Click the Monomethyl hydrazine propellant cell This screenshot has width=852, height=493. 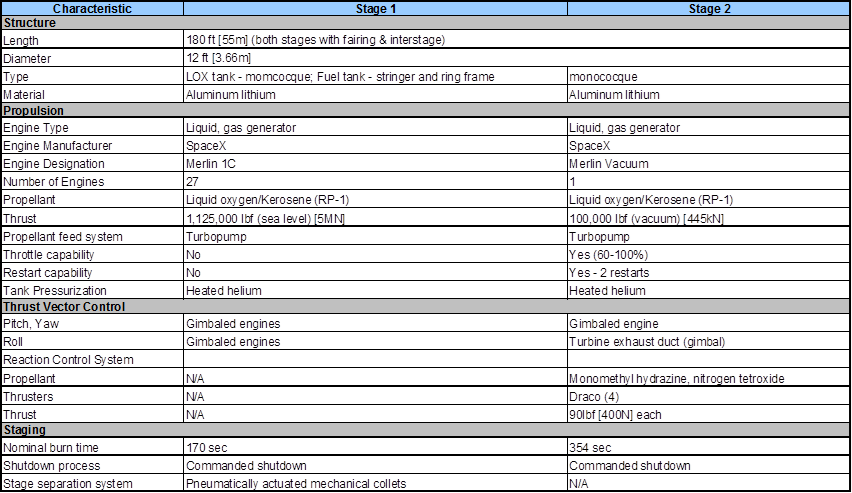coord(709,378)
